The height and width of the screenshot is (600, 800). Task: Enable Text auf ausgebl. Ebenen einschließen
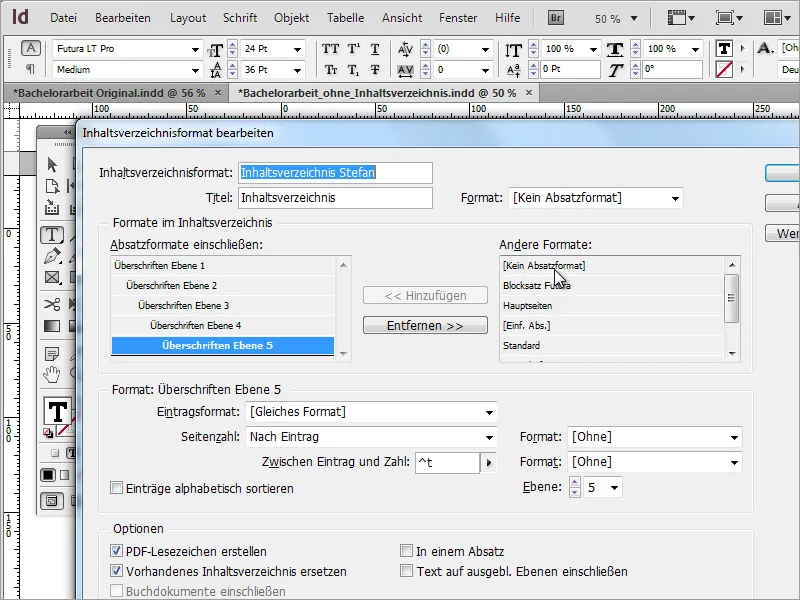tap(406, 571)
